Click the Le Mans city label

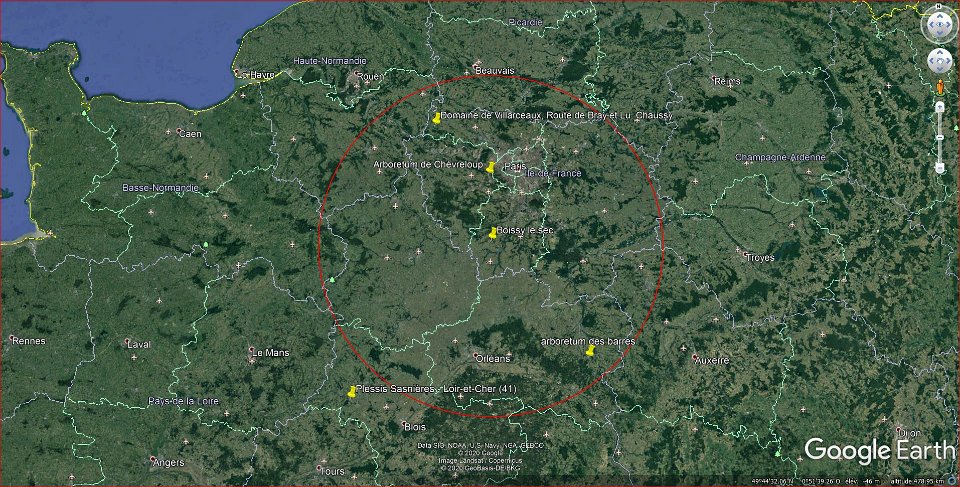269,353
